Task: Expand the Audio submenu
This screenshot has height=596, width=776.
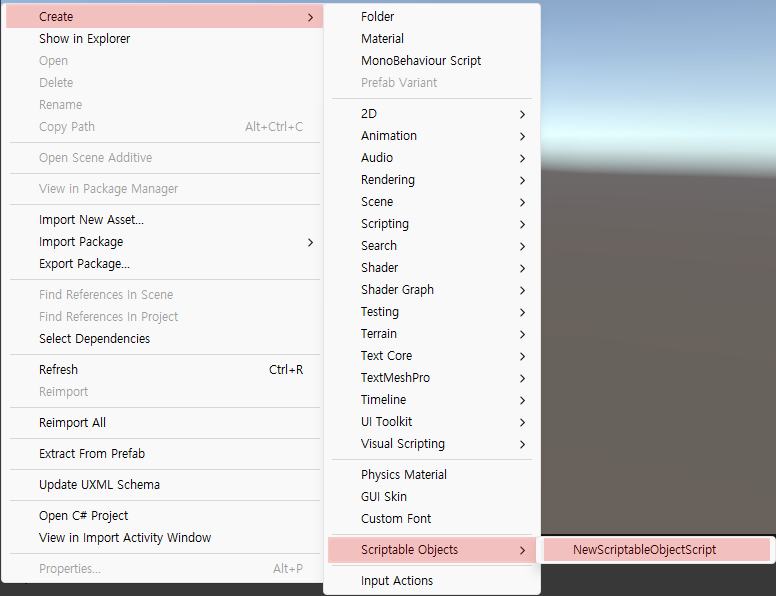Action: (432, 158)
